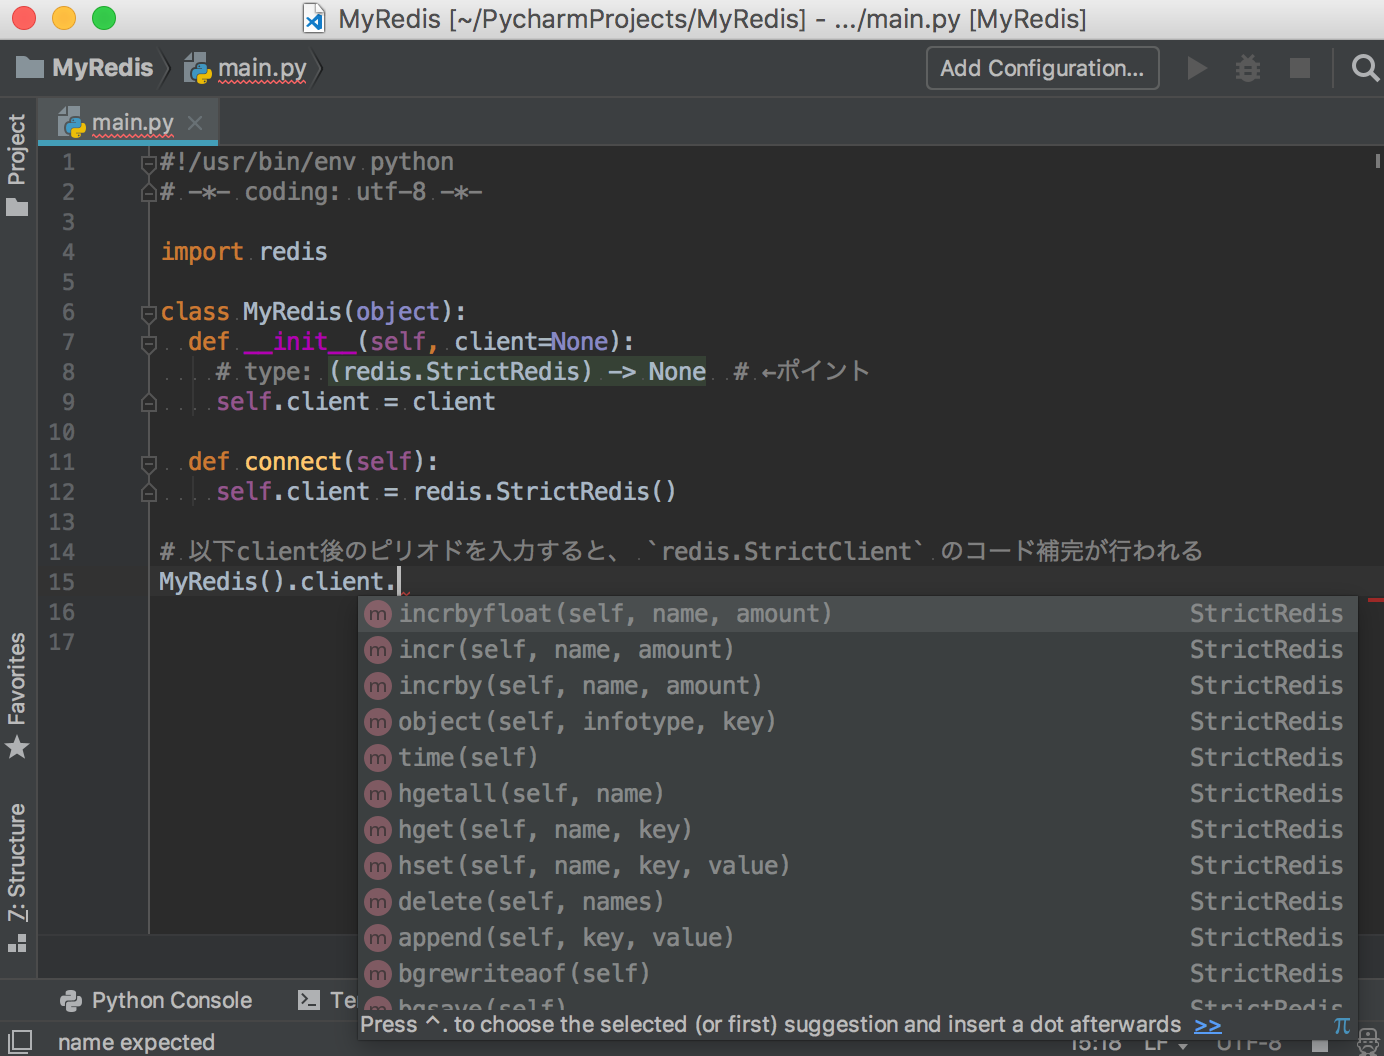Viewport: 1384px width, 1056px height.
Task: Click method icon beside bgrewriteaof
Action: point(378,974)
